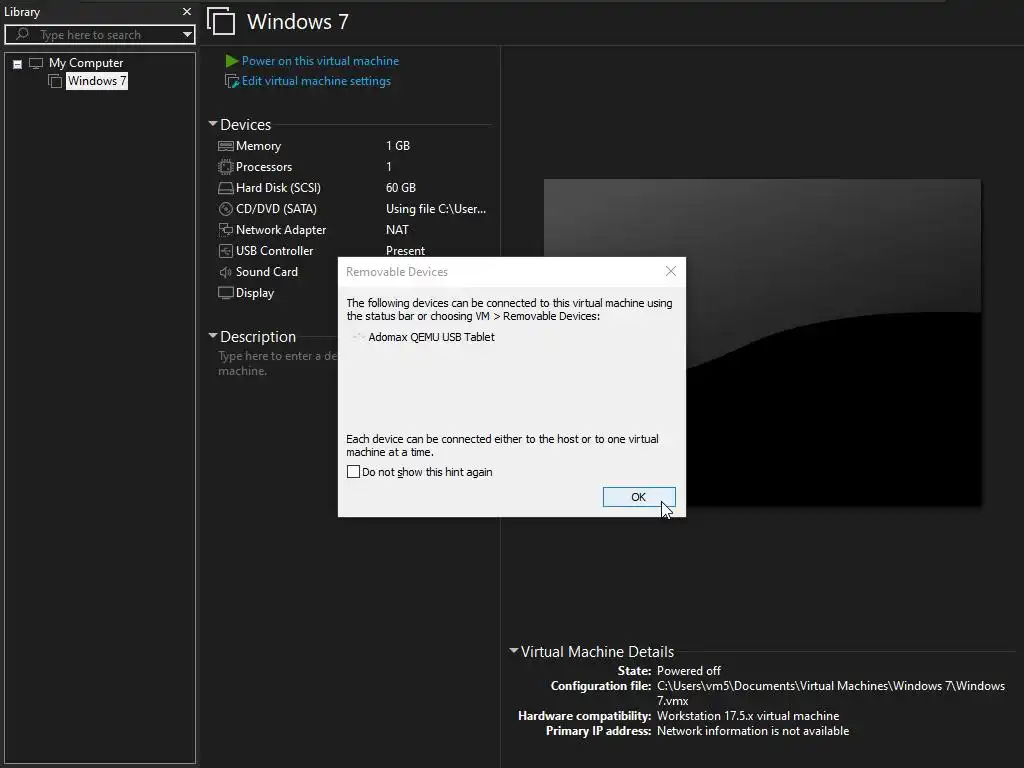Click the 'Powered off' state text
Screen dimensions: 1024x768
click(688, 671)
